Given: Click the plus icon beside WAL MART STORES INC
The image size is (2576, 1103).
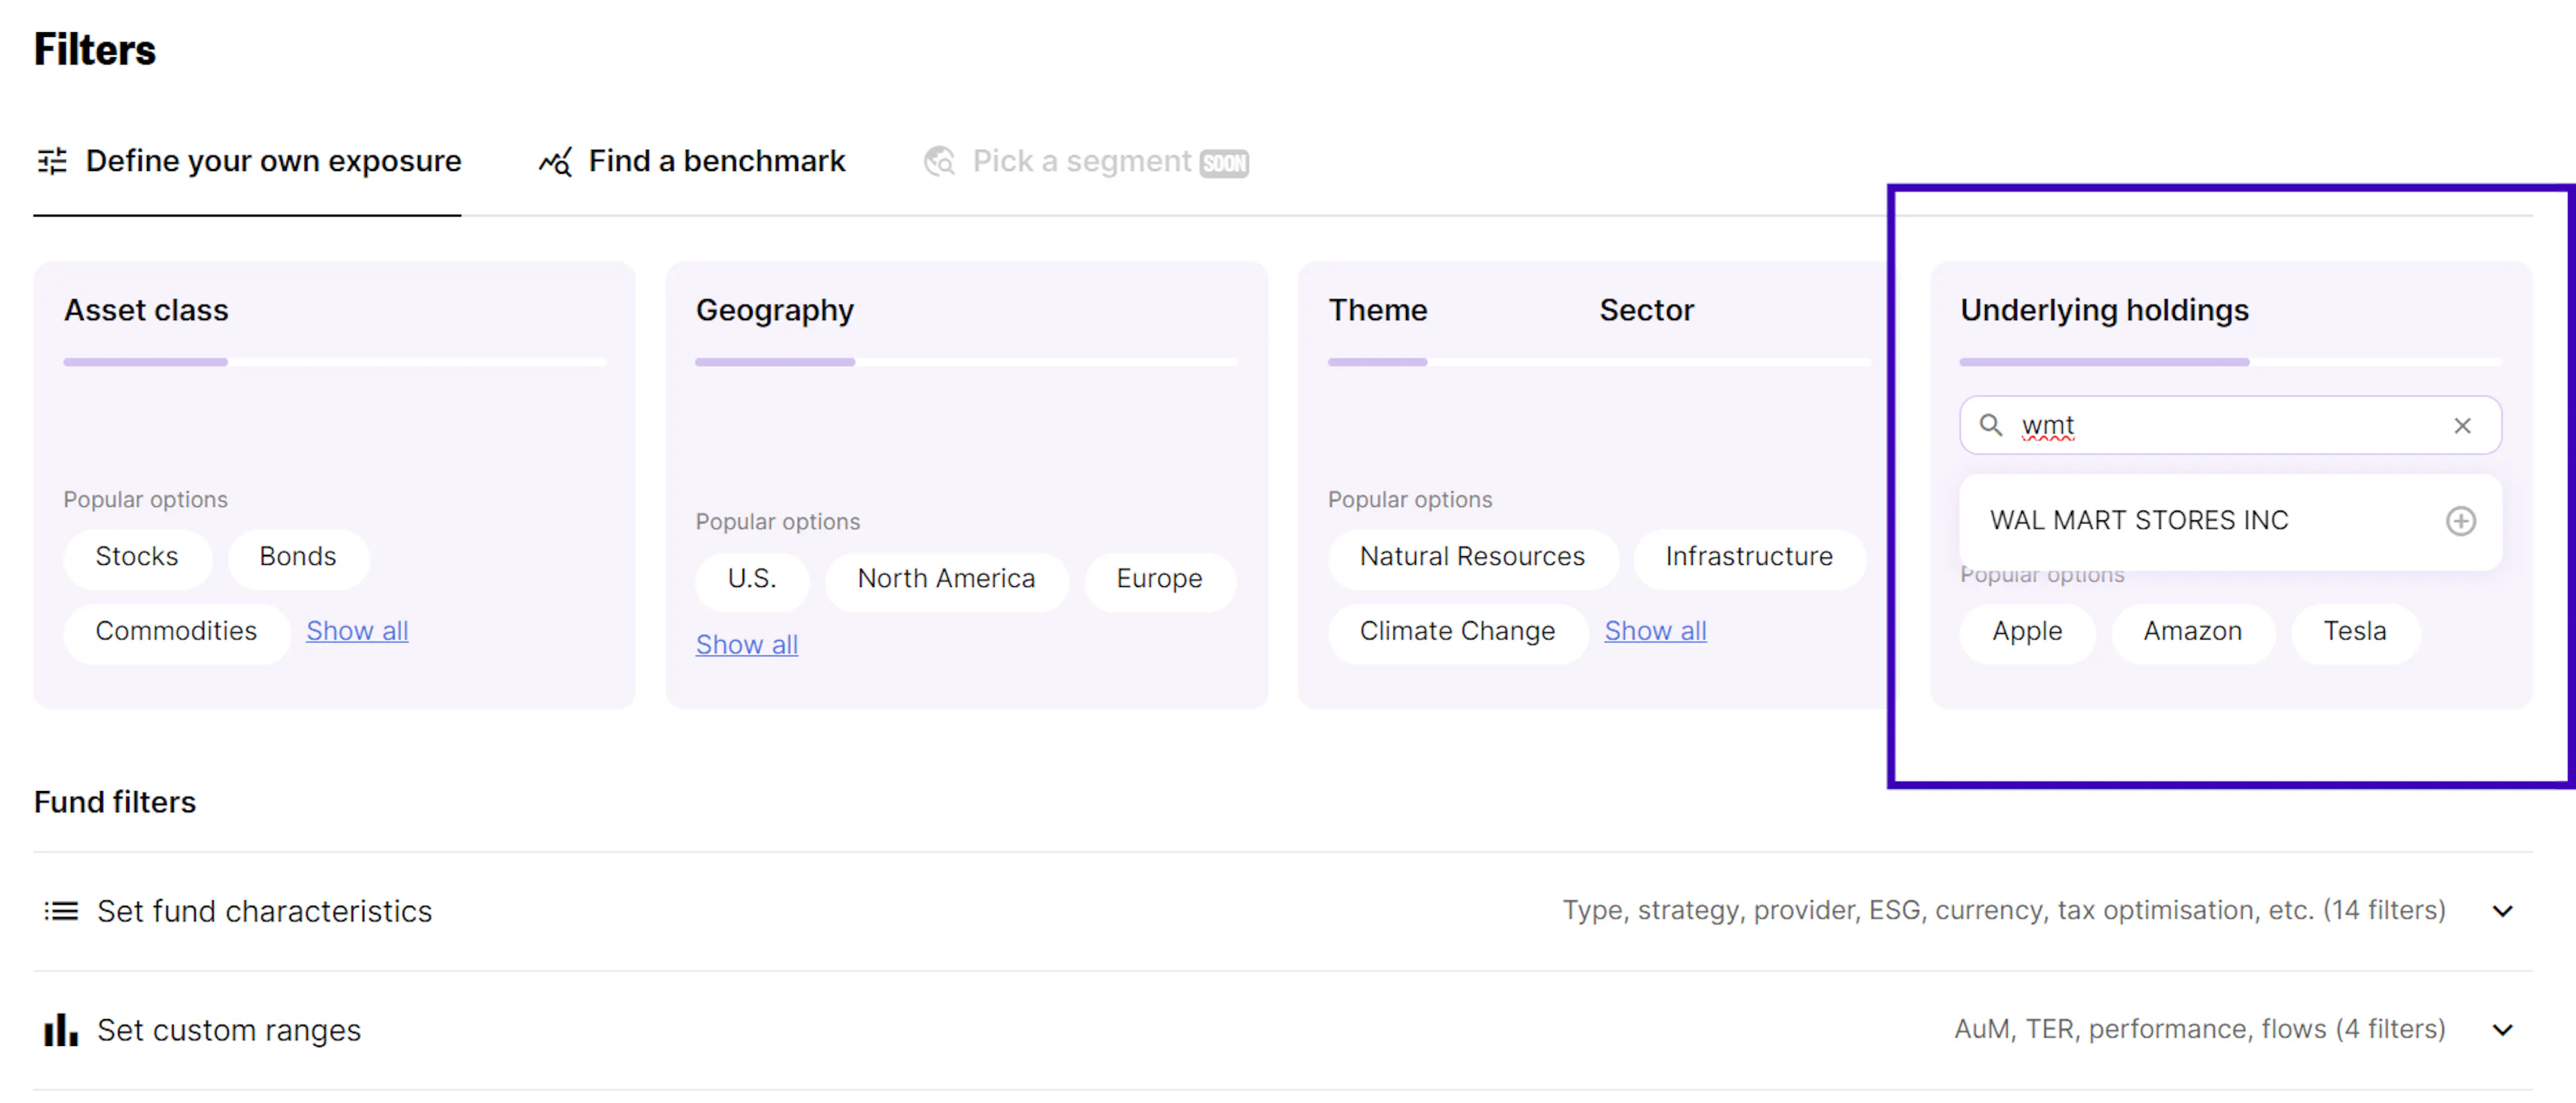Looking at the screenshot, I should point(2460,521).
